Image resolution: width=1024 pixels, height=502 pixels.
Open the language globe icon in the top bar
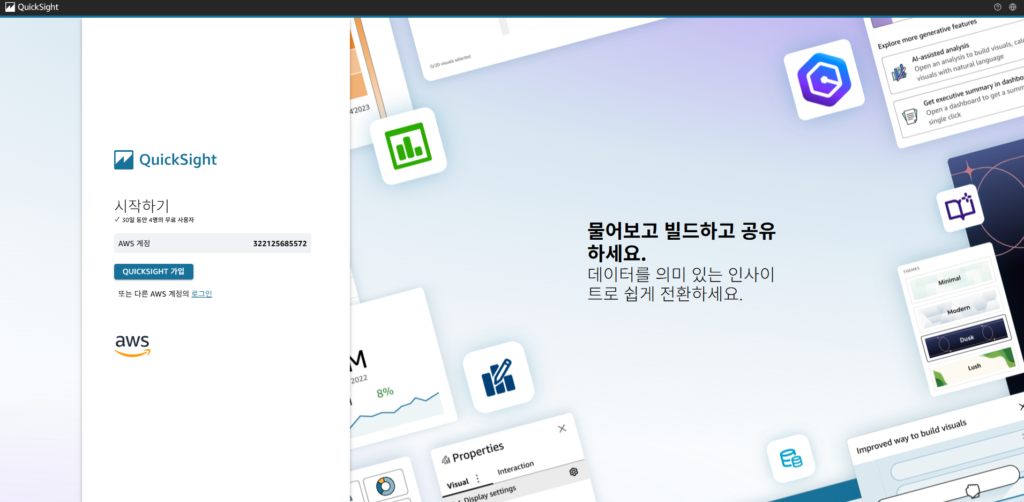click(1012, 7)
